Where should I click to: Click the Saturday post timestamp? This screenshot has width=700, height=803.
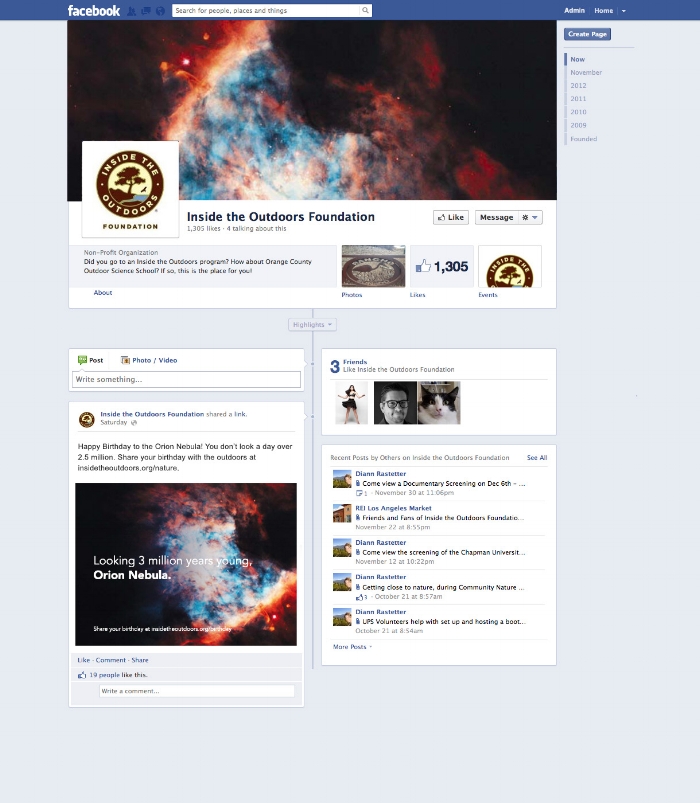[x=114, y=422]
